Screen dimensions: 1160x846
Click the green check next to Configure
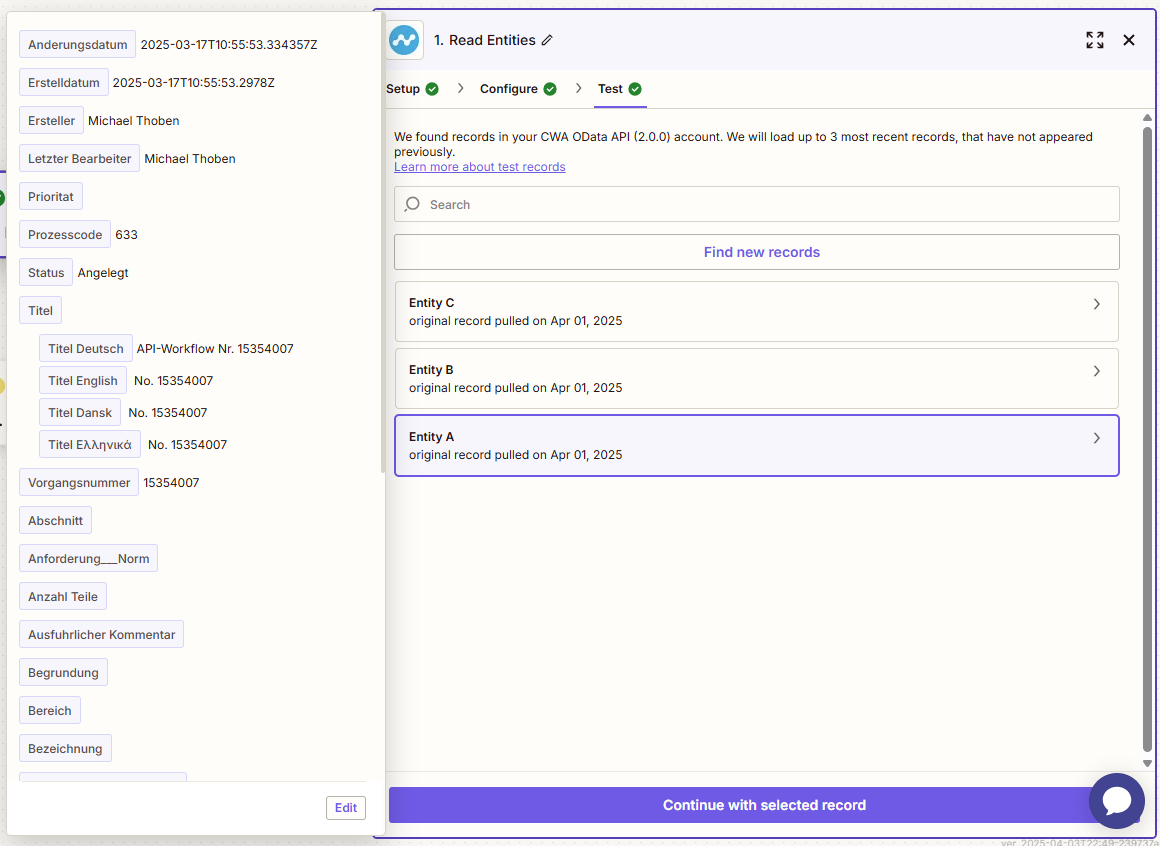[550, 89]
